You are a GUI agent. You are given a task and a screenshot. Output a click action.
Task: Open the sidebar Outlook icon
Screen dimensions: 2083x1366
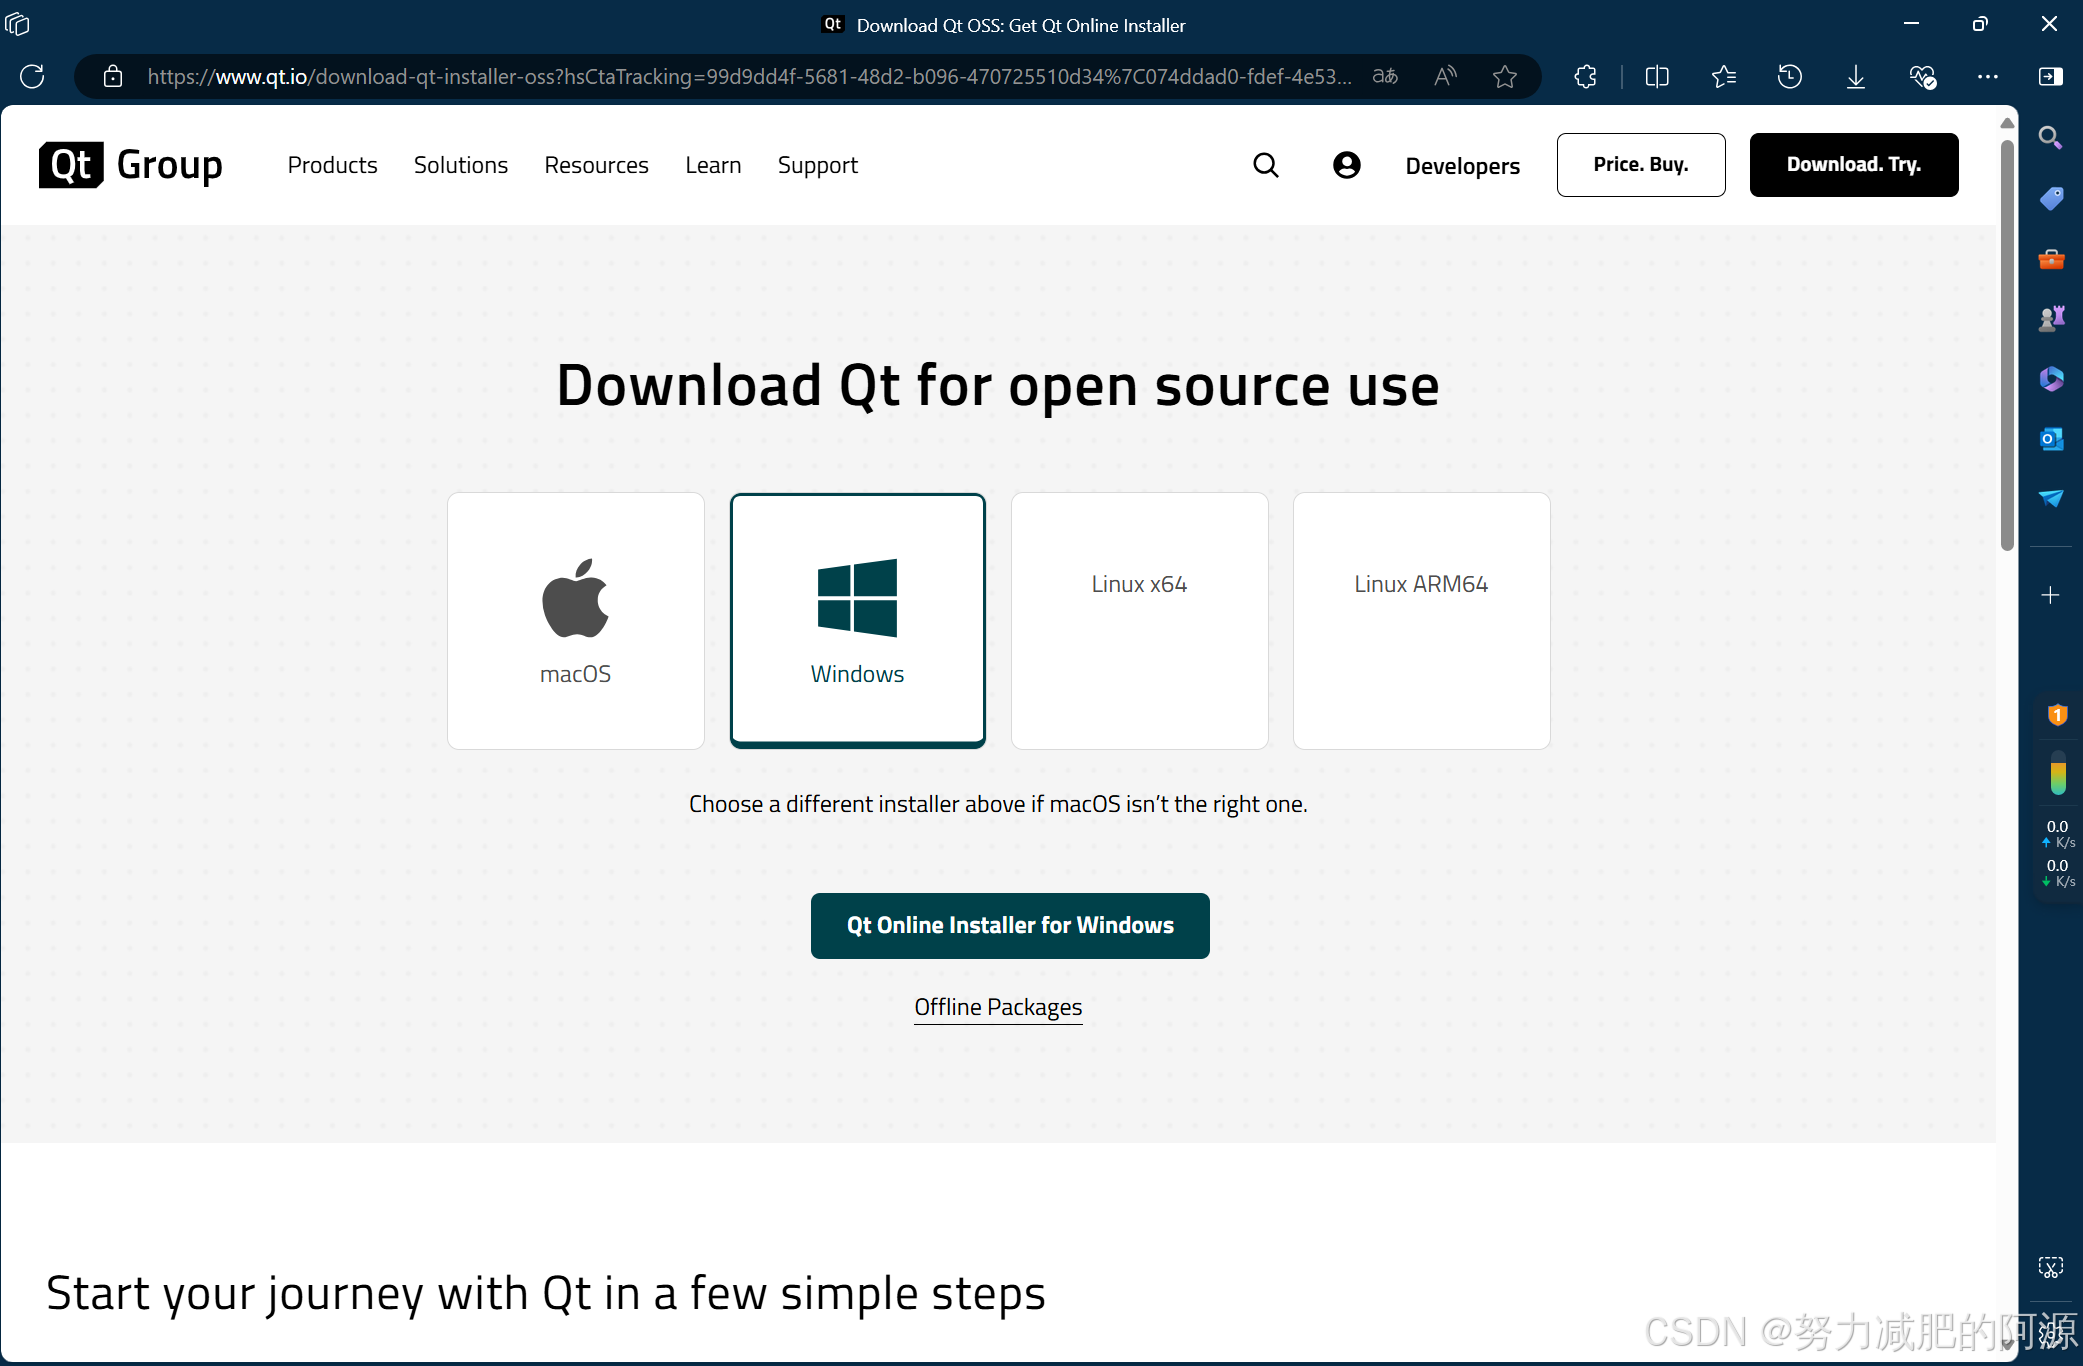tap(2050, 438)
